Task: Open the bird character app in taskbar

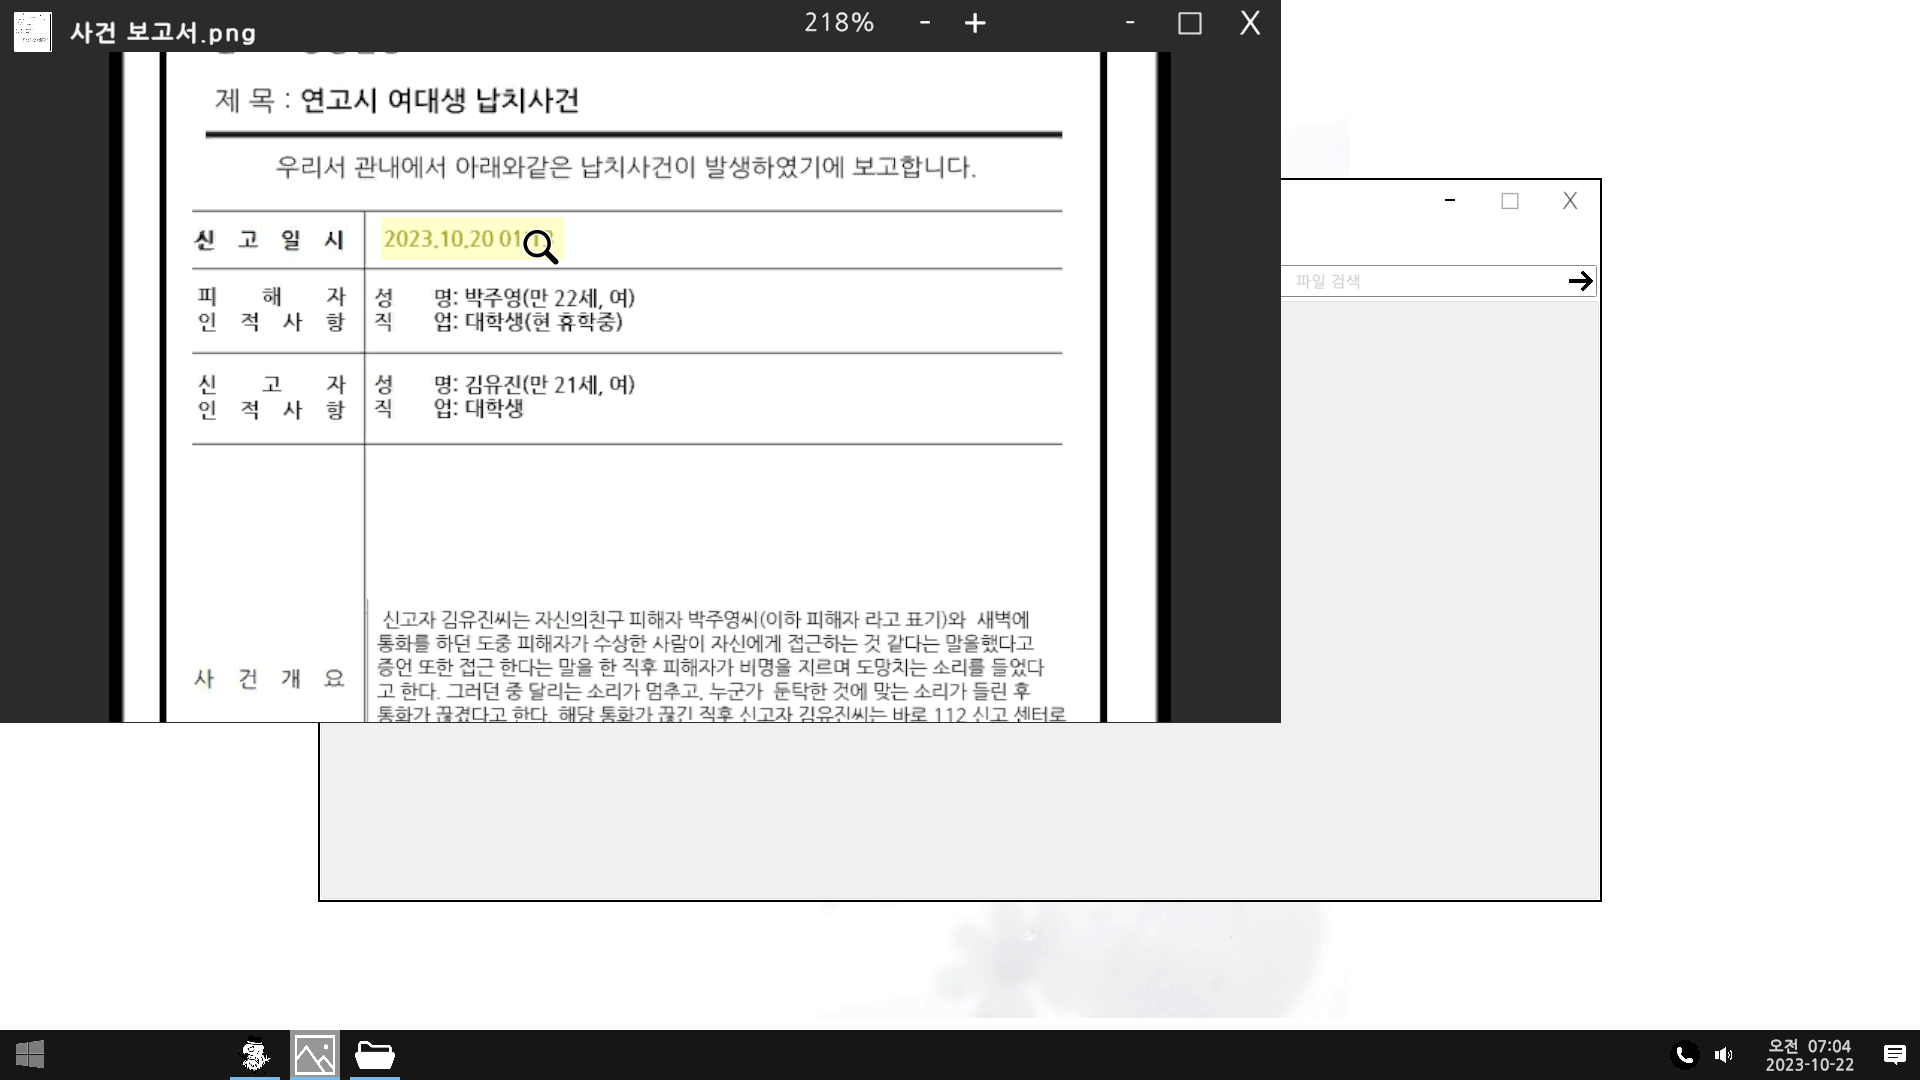Action: click(x=255, y=1055)
